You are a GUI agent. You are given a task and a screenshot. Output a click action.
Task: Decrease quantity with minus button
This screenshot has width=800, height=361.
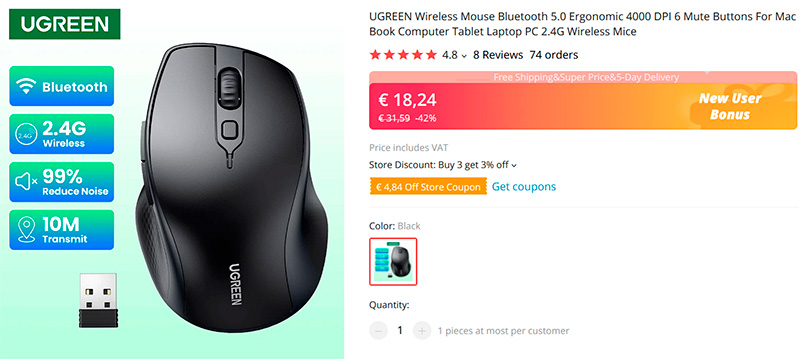[378, 331]
